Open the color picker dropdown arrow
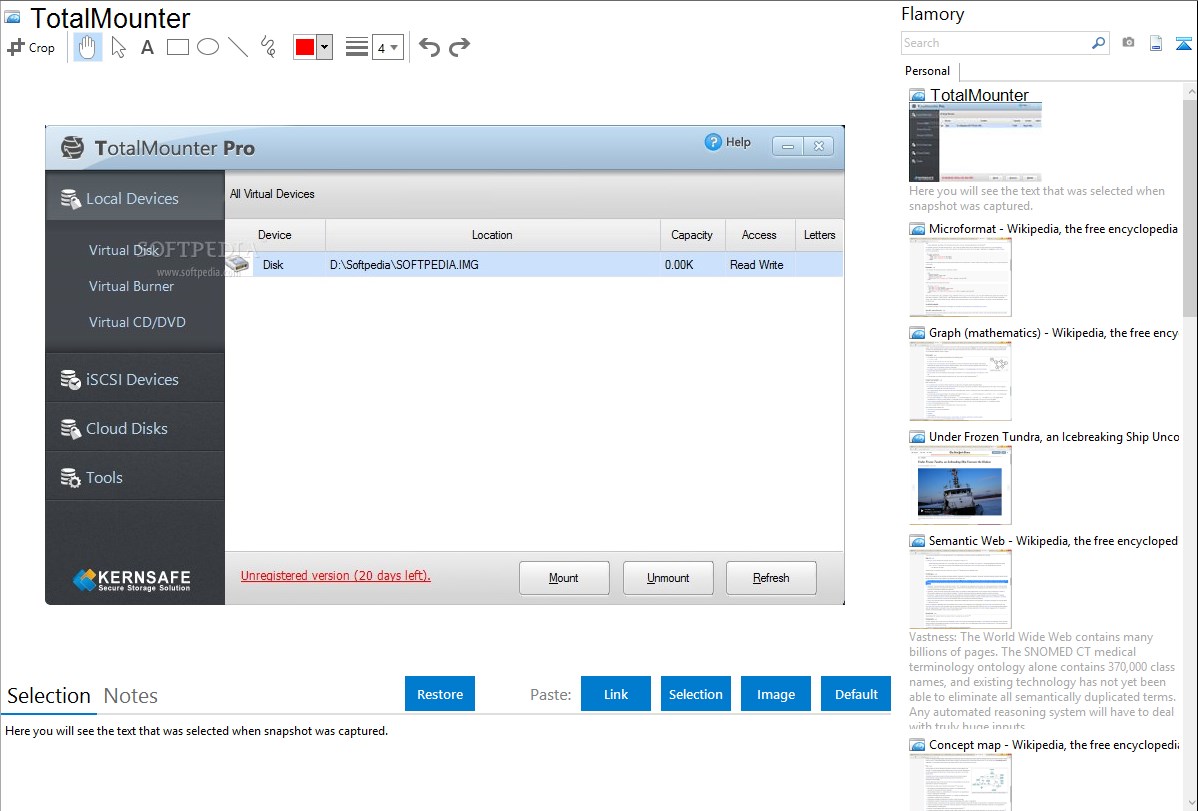 324,47
